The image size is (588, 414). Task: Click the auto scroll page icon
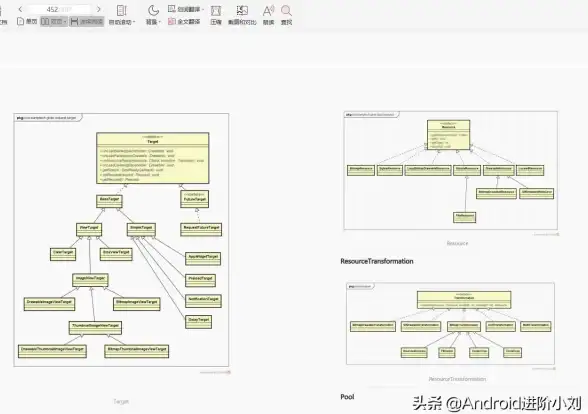coord(122,10)
